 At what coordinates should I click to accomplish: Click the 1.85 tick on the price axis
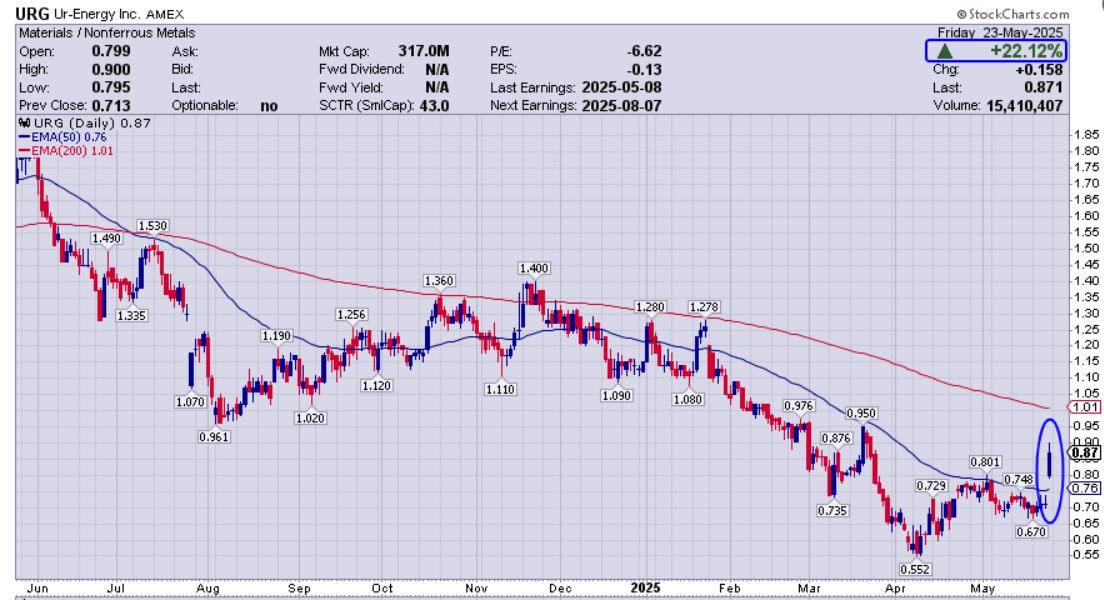[x=1088, y=135]
